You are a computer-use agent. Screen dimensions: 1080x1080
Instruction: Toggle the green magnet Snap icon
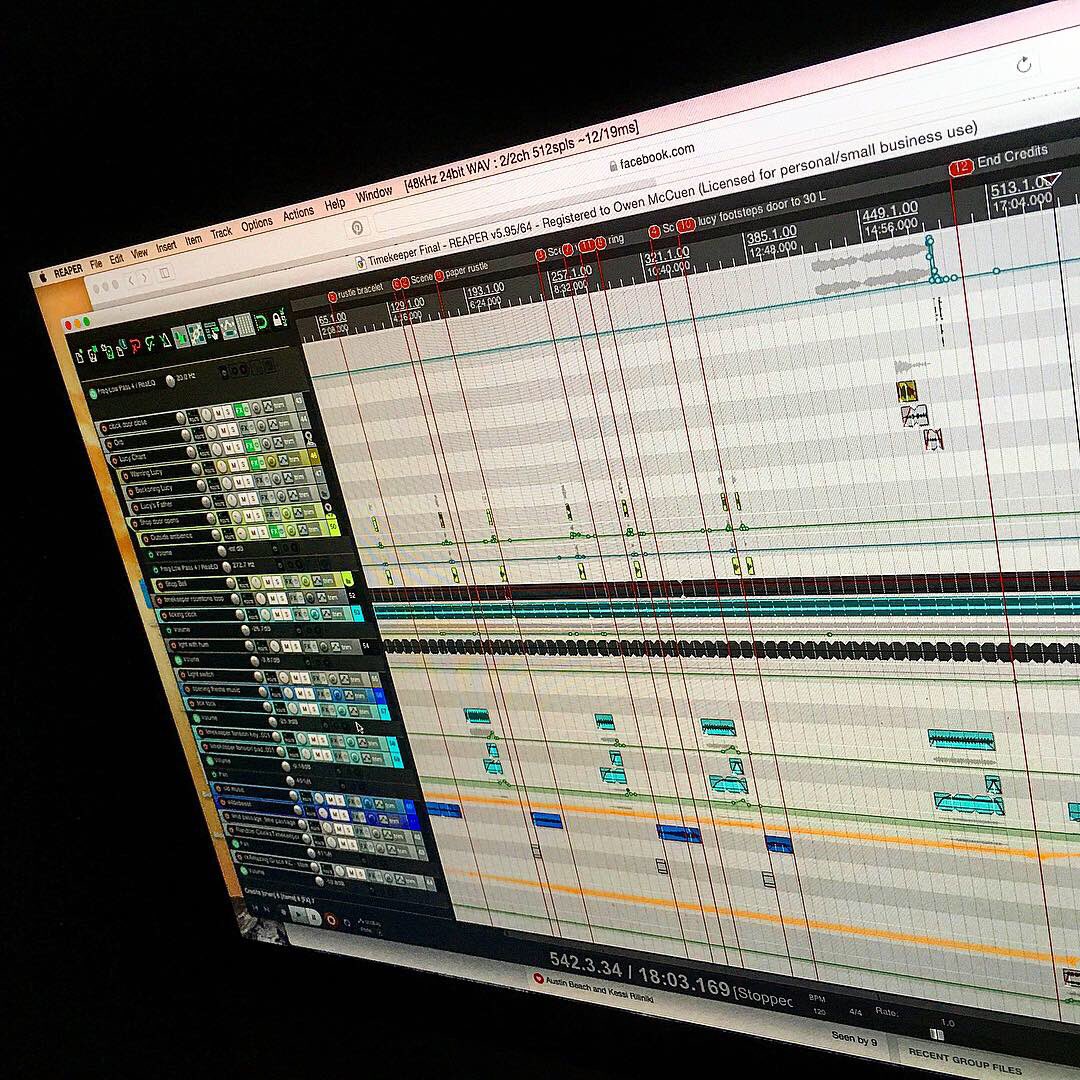(x=261, y=322)
